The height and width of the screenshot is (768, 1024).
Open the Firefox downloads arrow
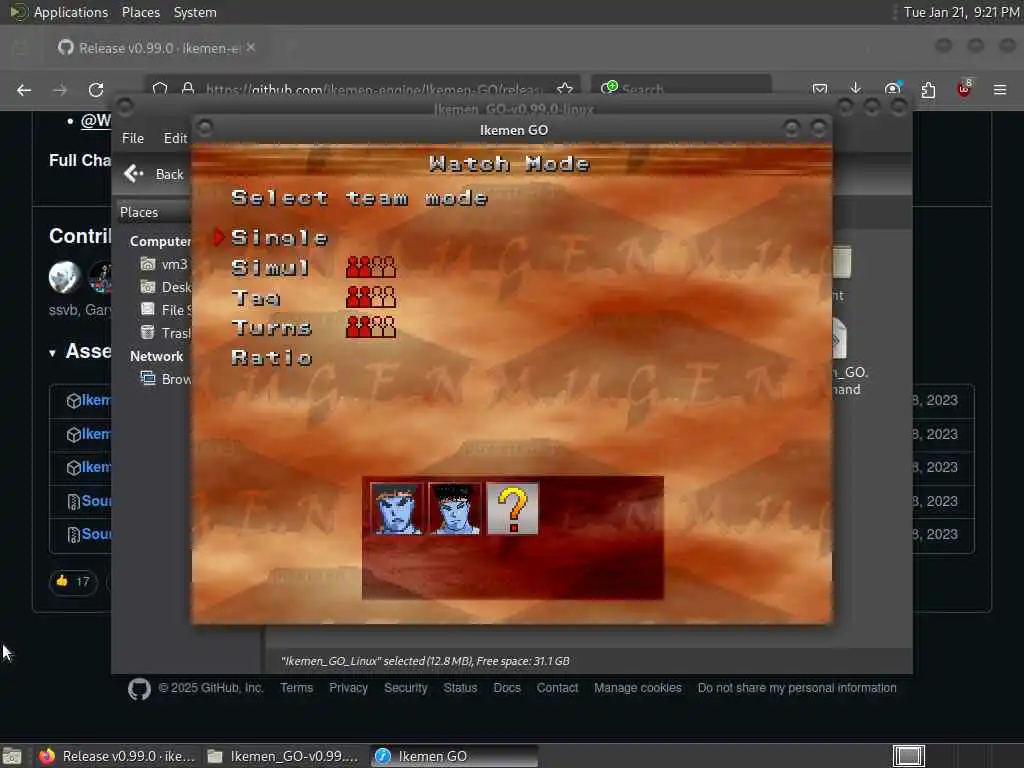click(x=856, y=89)
